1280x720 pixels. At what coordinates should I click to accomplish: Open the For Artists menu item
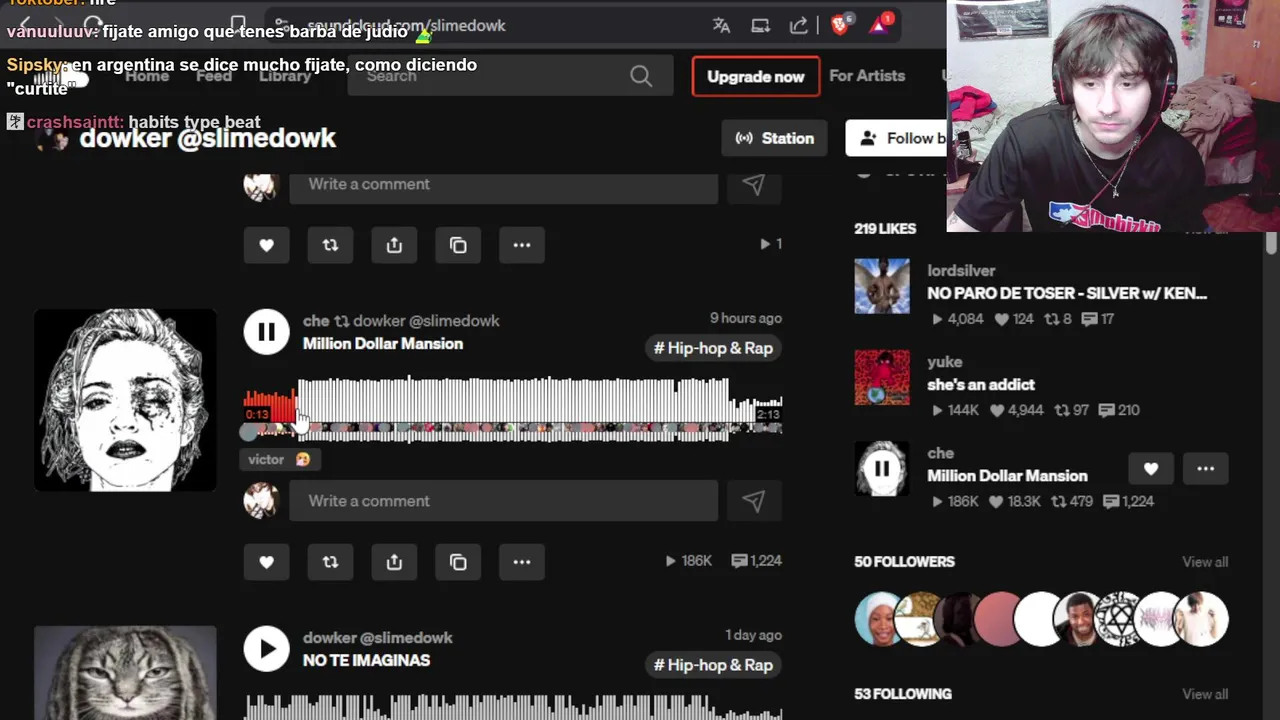click(867, 76)
